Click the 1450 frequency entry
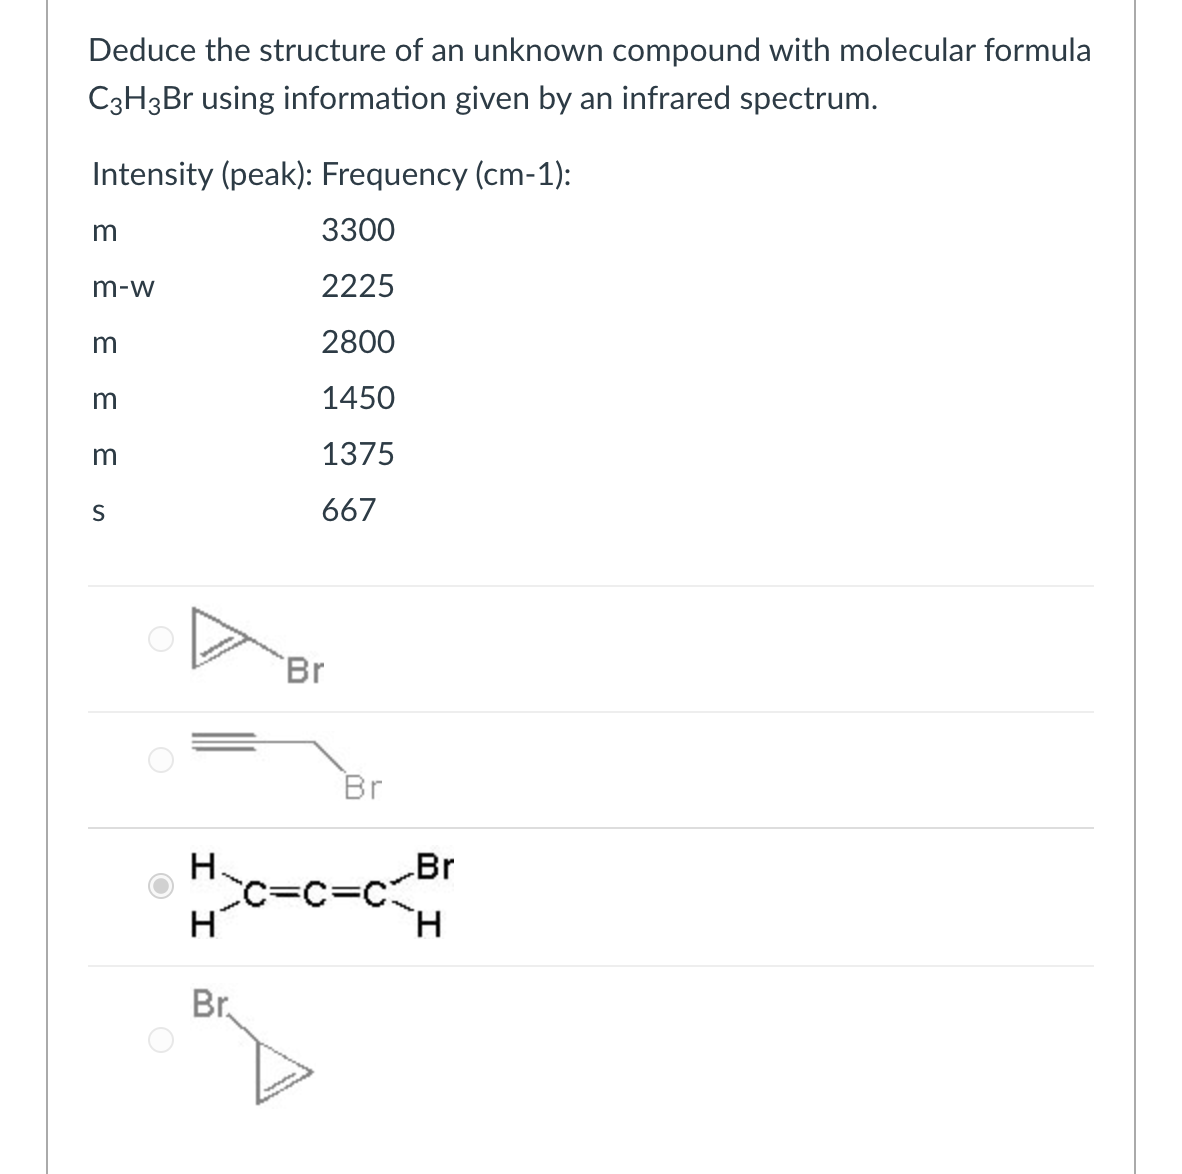The width and height of the screenshot is (1182, 1174). click(x=357, y=398)
